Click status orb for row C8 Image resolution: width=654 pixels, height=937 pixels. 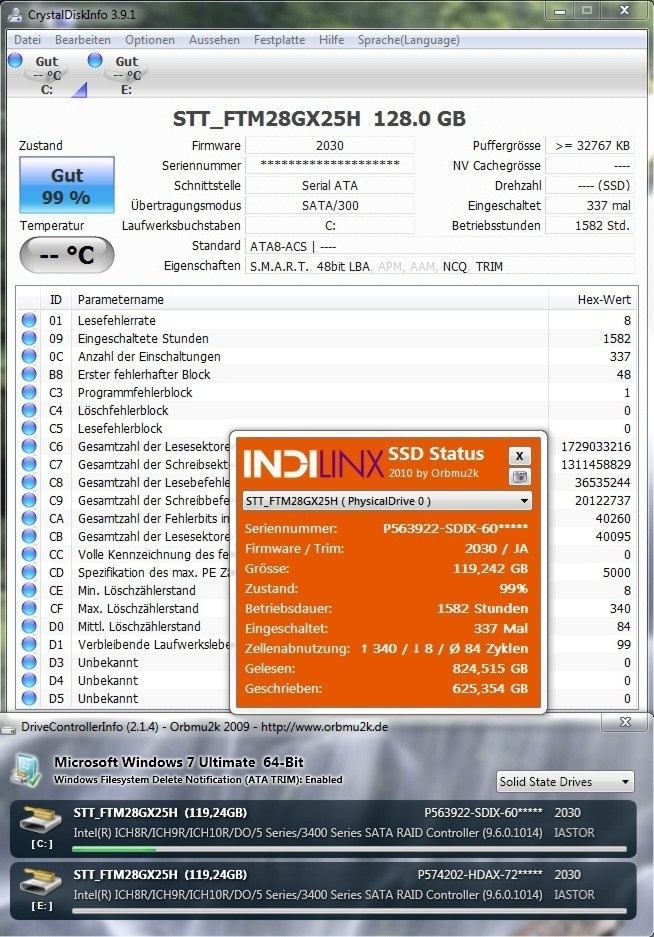(x=29, y=482)
